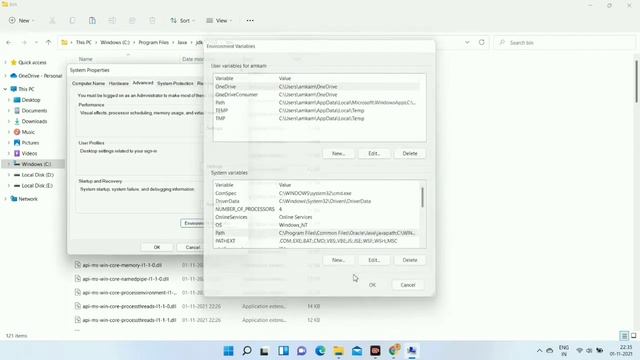Open Windows Start menu

[229, 351]
